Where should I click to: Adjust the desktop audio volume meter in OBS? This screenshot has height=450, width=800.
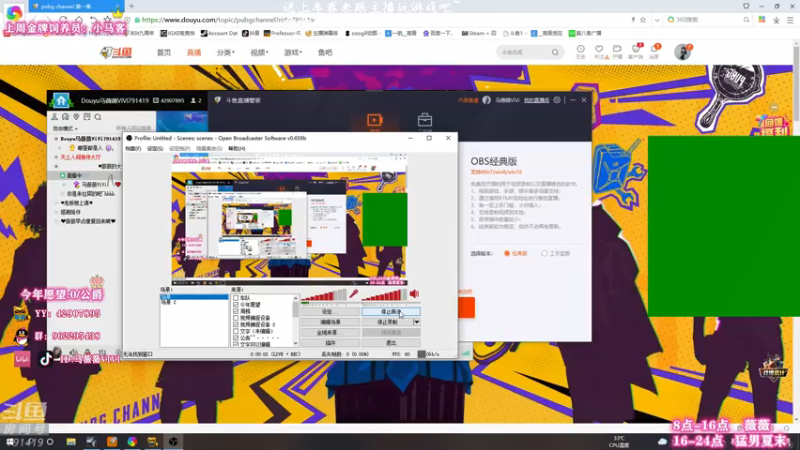pos(385,295)
